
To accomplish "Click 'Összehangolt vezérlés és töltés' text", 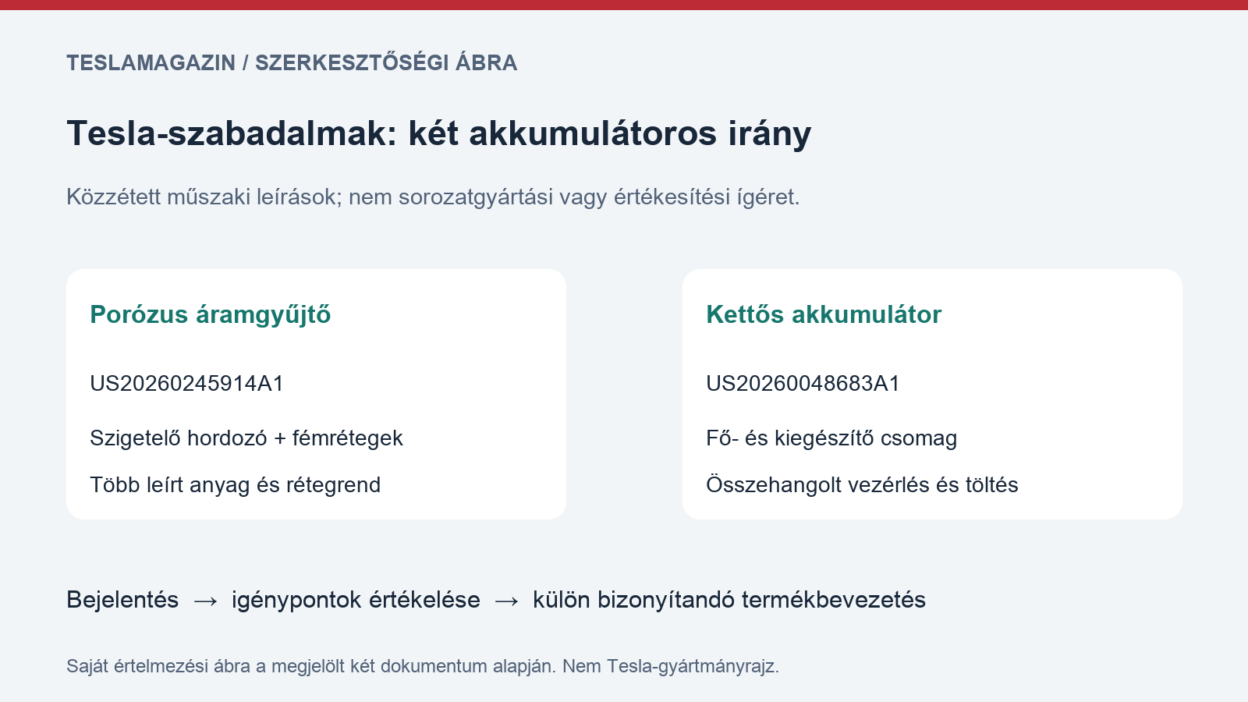I will coord(862,485).
